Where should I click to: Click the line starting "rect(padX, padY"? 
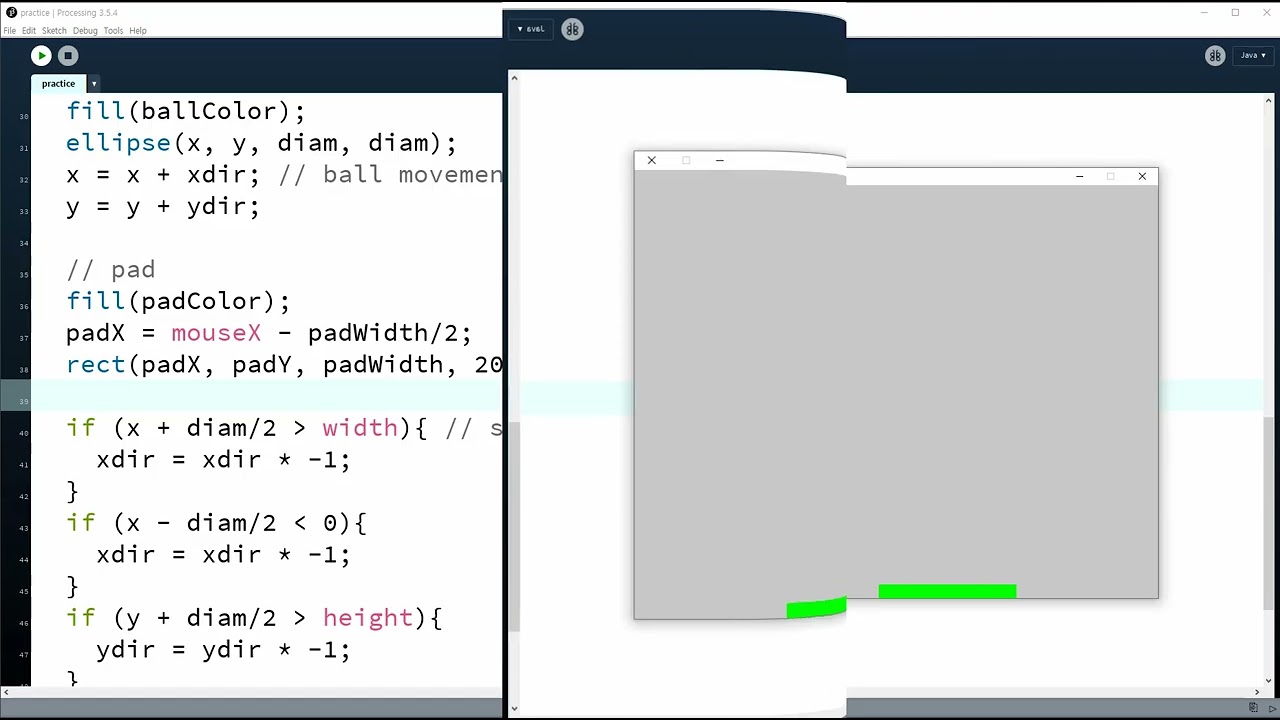pos(284,365)
